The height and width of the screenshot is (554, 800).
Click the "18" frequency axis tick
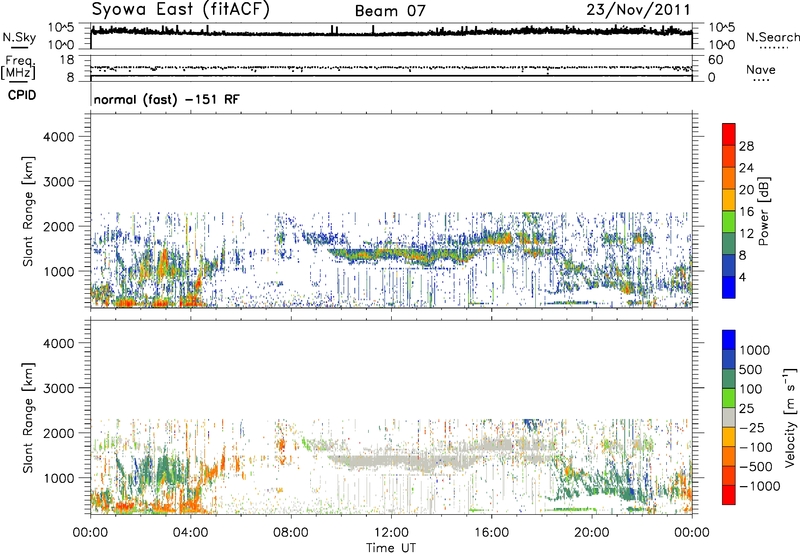tap(67, 60)
